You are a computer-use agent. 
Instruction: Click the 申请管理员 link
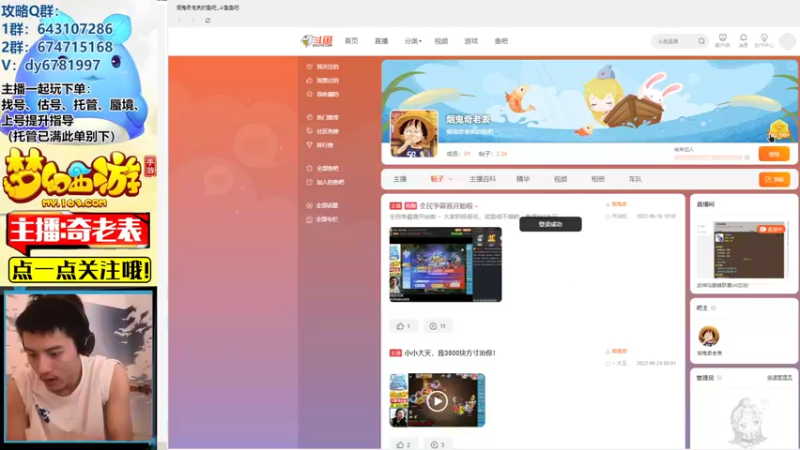[x=779, y=378]
